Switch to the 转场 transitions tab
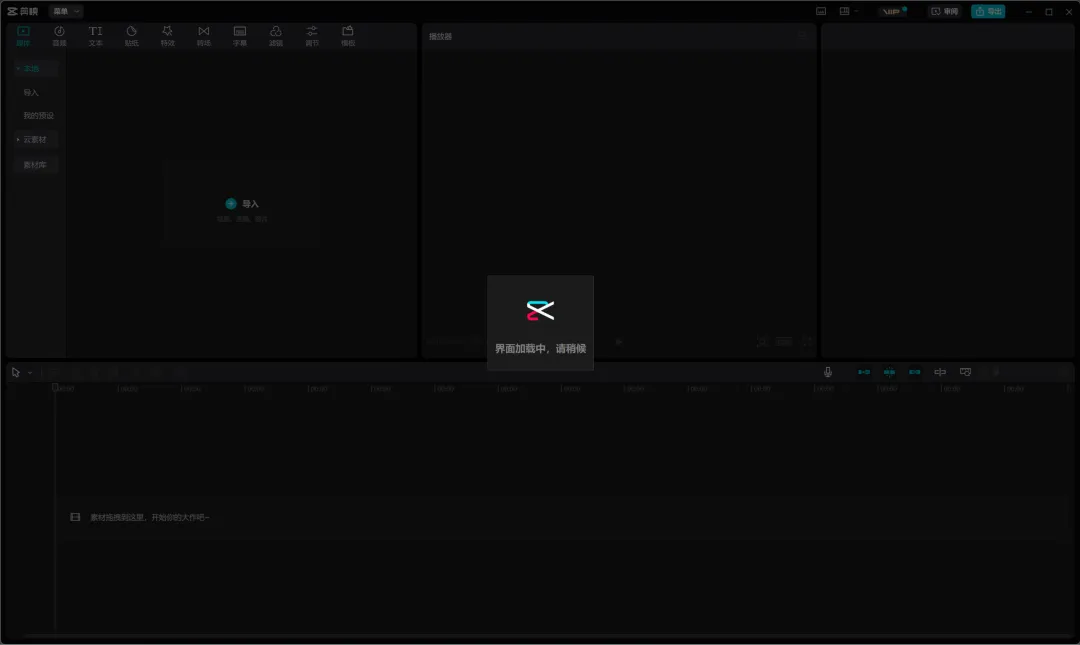Image resolution: width=1080 pixels, height=645 pixels. pyautogui.click(x=204, y=36)
